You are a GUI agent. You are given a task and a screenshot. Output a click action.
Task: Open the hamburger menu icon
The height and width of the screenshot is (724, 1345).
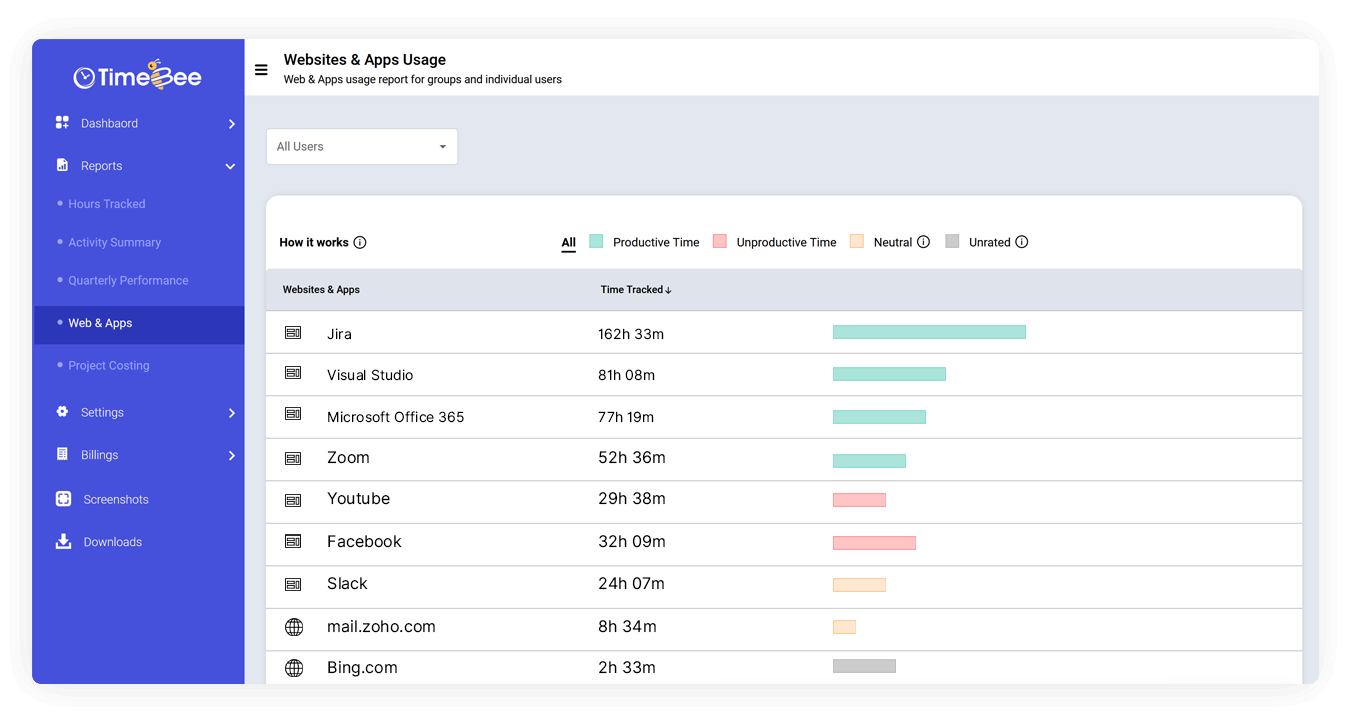[261, 70]
